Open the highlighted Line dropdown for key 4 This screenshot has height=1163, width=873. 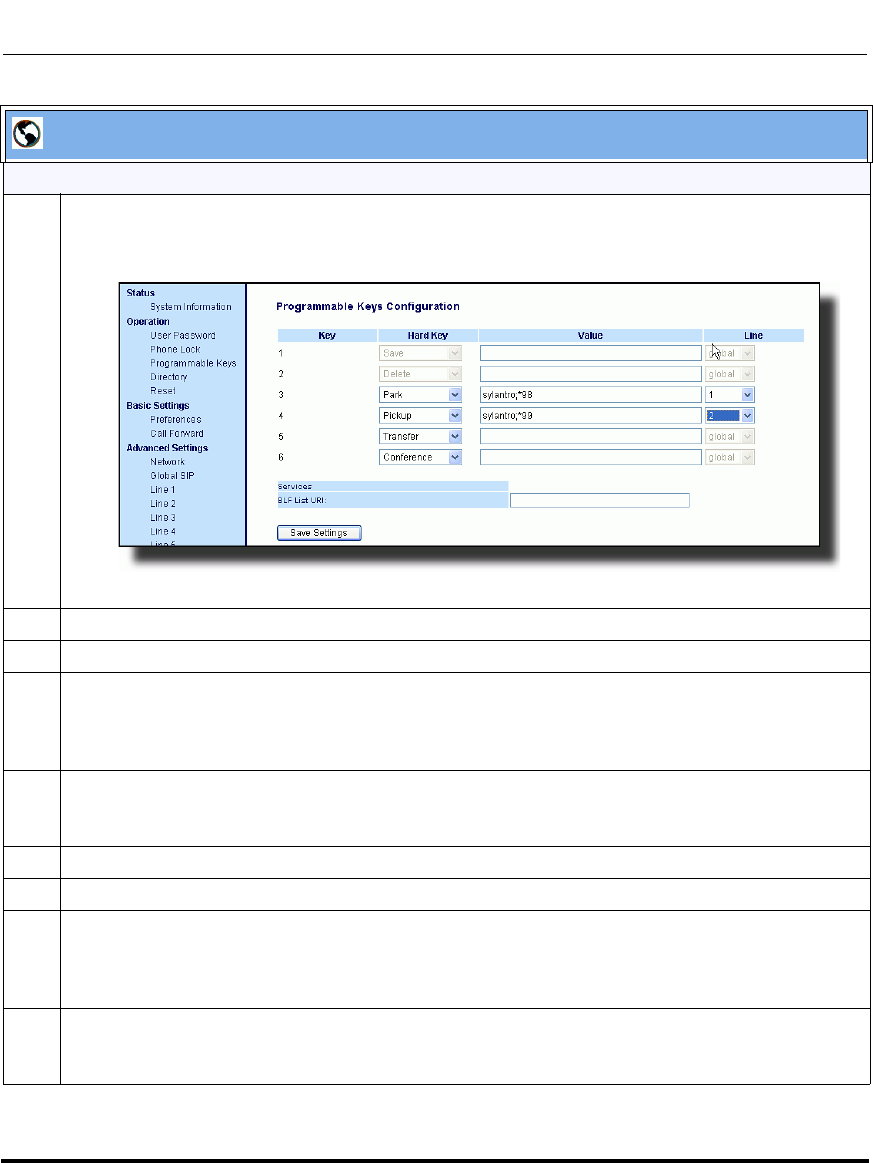[730, 416]
